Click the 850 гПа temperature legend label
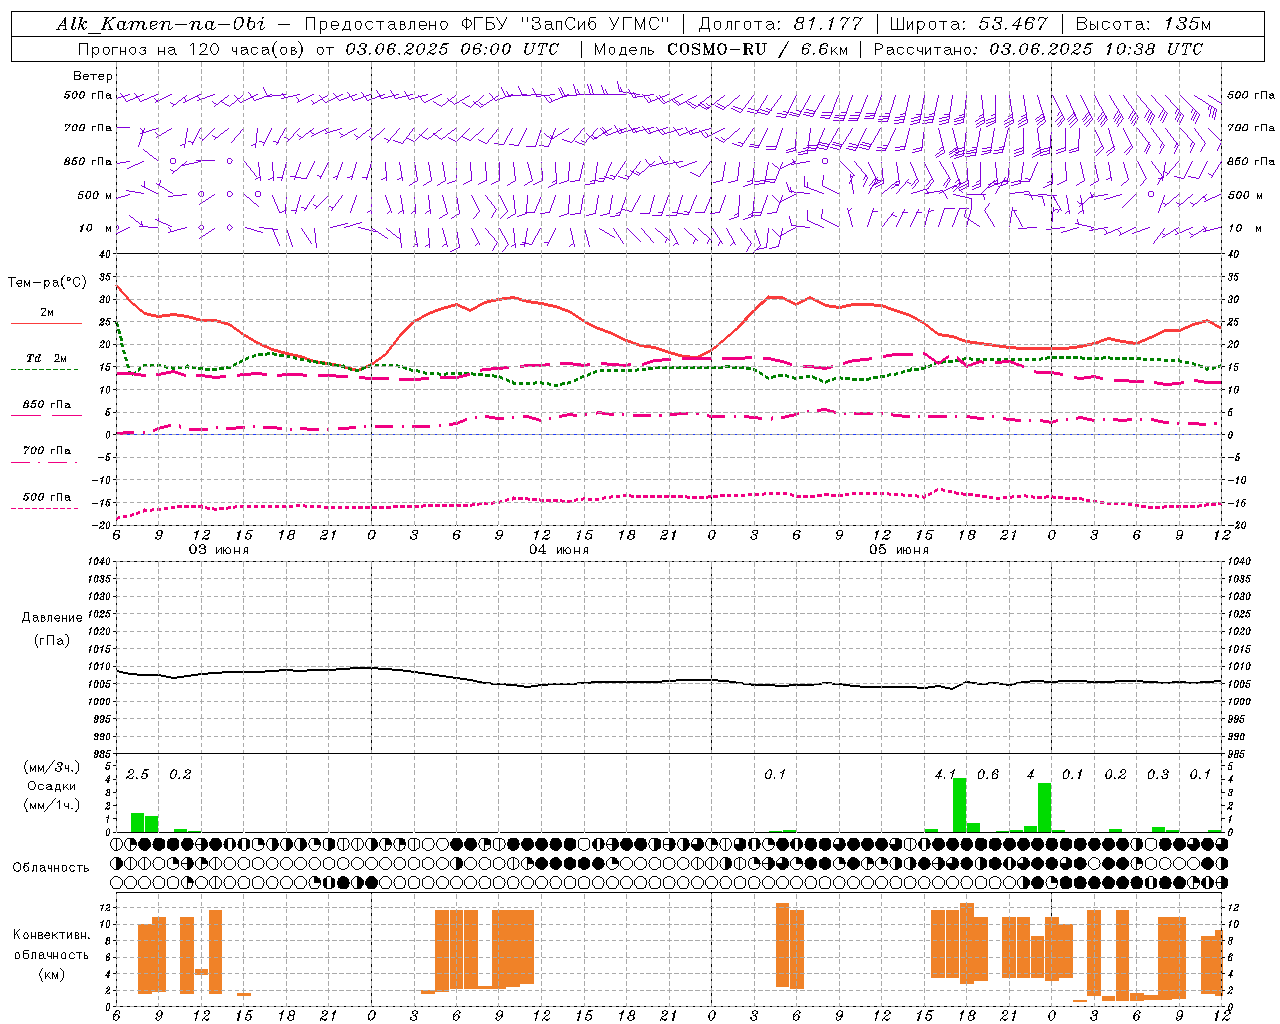The height and width of the screenshot is (1024, 1280). click(x=47, y=405)
